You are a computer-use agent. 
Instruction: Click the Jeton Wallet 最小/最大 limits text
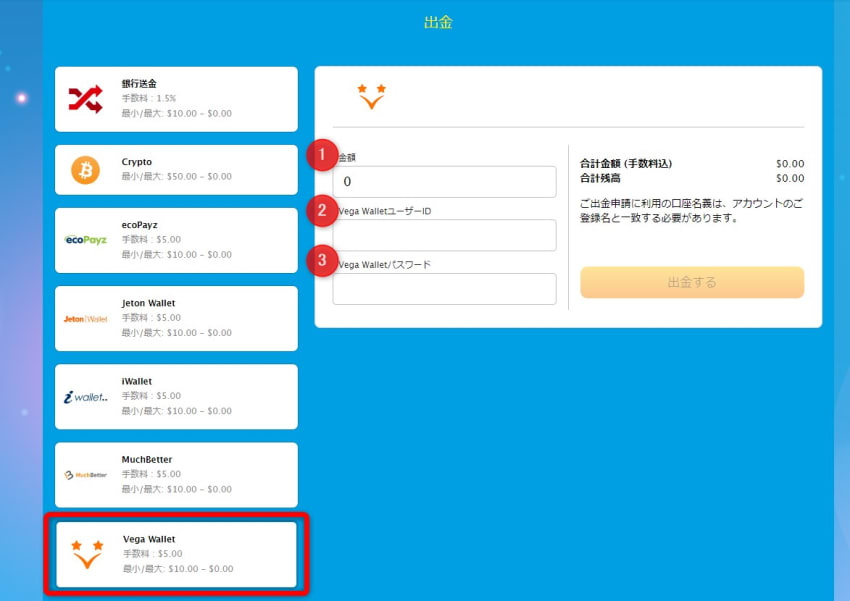pyautogui.click(x=176, y=333)
